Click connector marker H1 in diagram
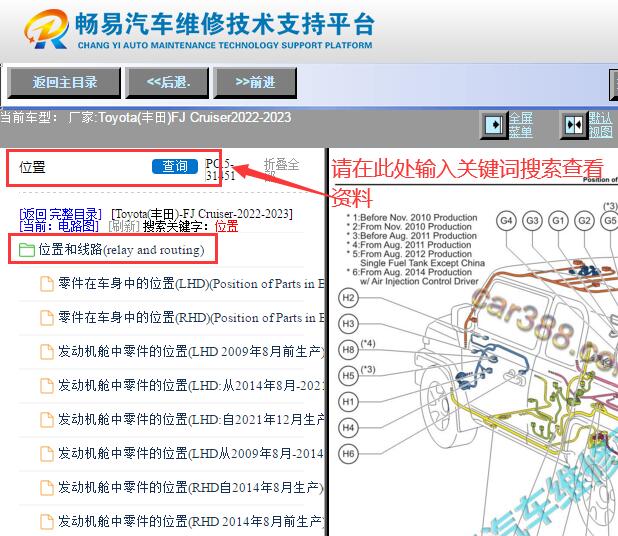Image resolution: width=618 pixels, height=536 pixels. tap(348, 402)
